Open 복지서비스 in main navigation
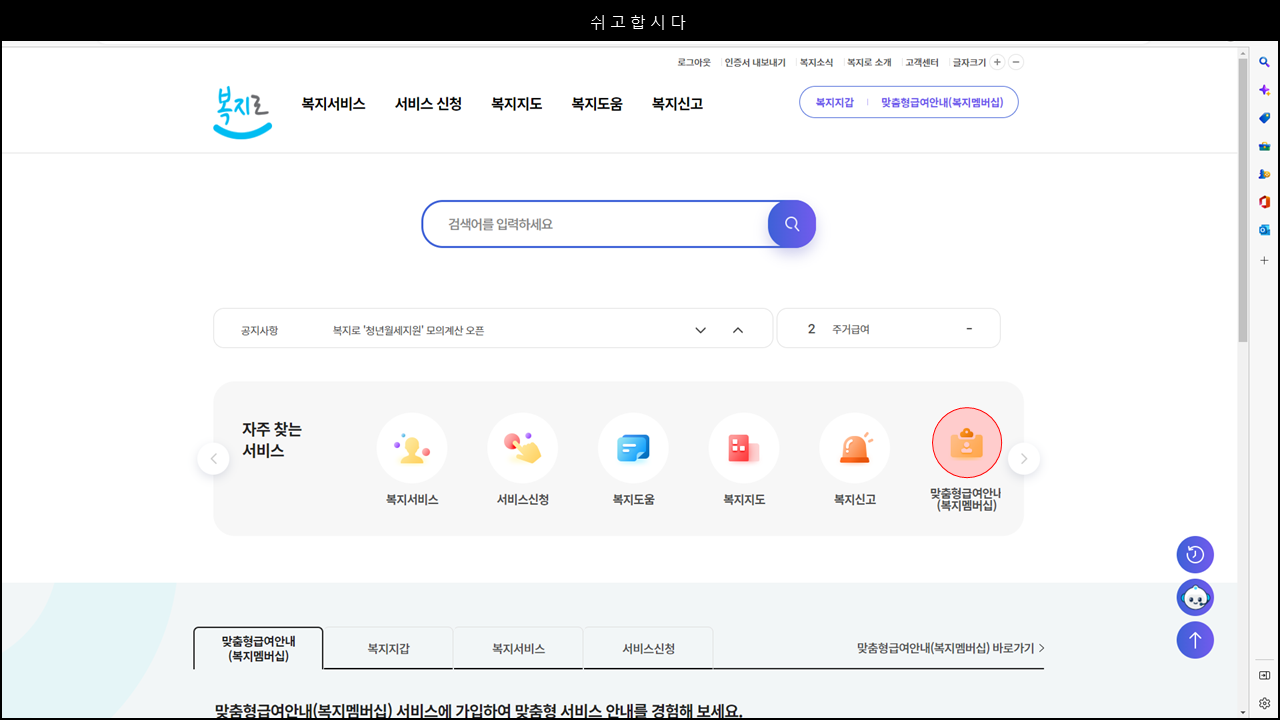Viewport: 1280px width, 720px height. pos(334,104)
